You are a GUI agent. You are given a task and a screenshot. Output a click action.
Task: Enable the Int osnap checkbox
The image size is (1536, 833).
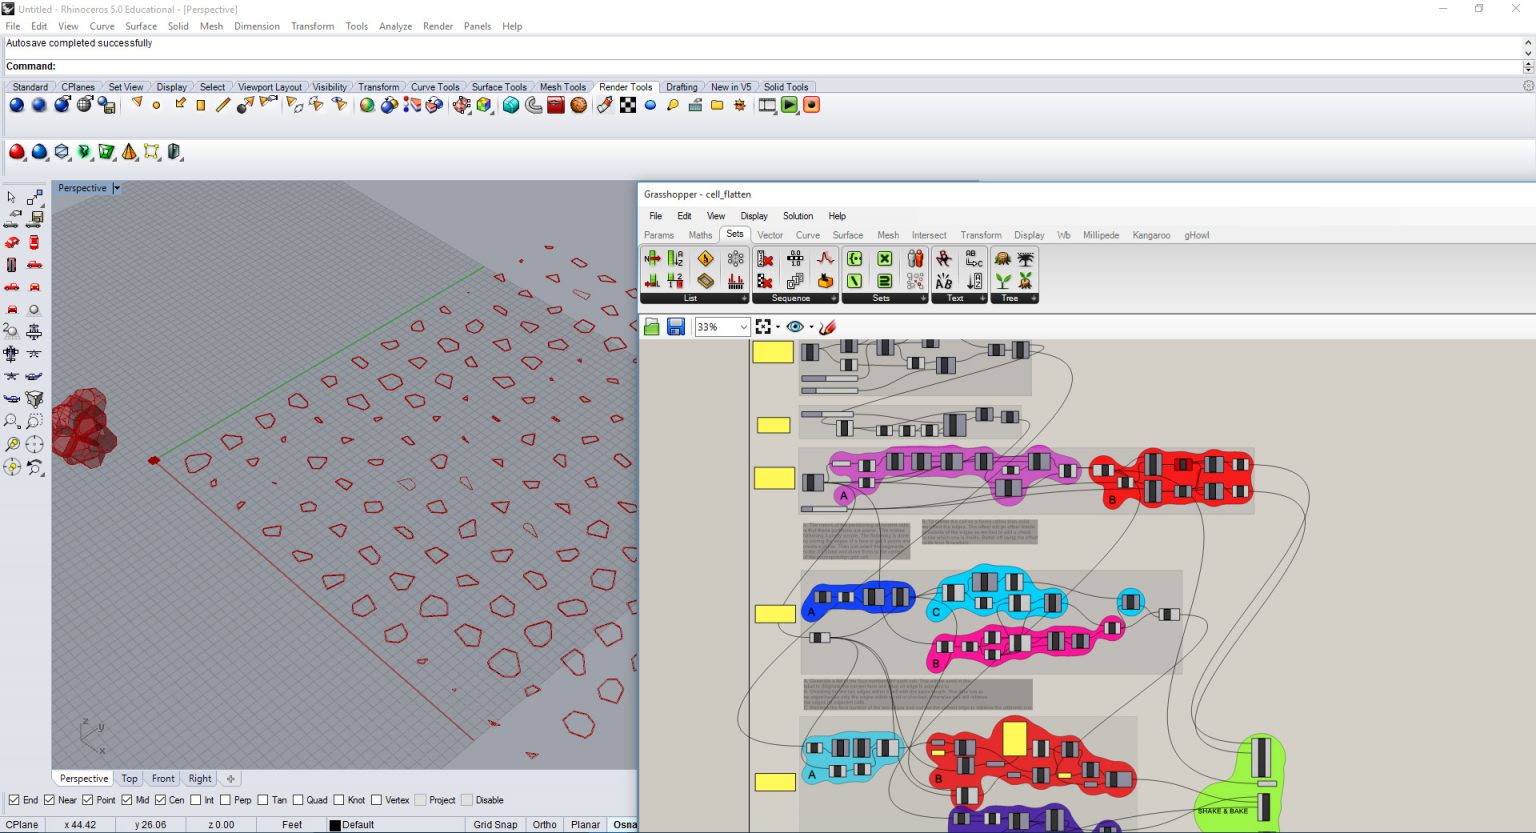point(196,800)
